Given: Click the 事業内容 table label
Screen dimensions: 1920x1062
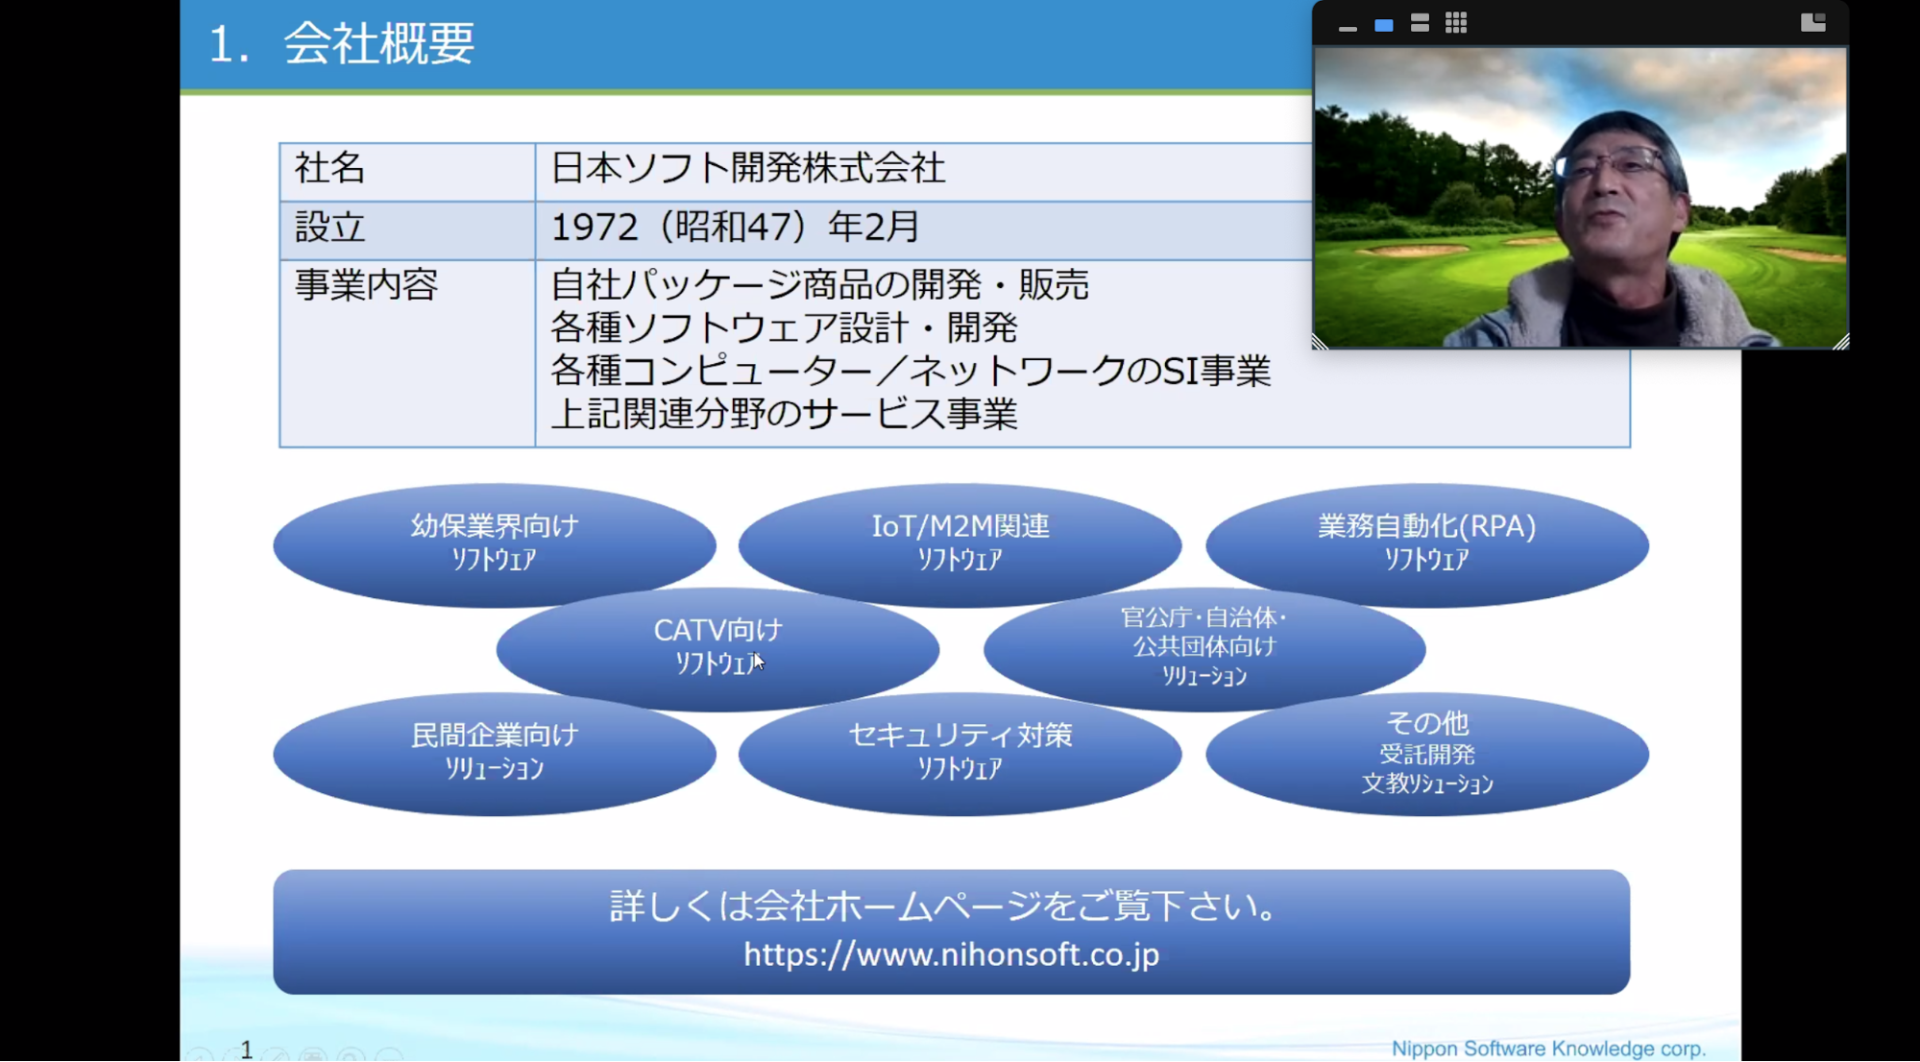Looking at the screenshot, I should pos(366,285).
